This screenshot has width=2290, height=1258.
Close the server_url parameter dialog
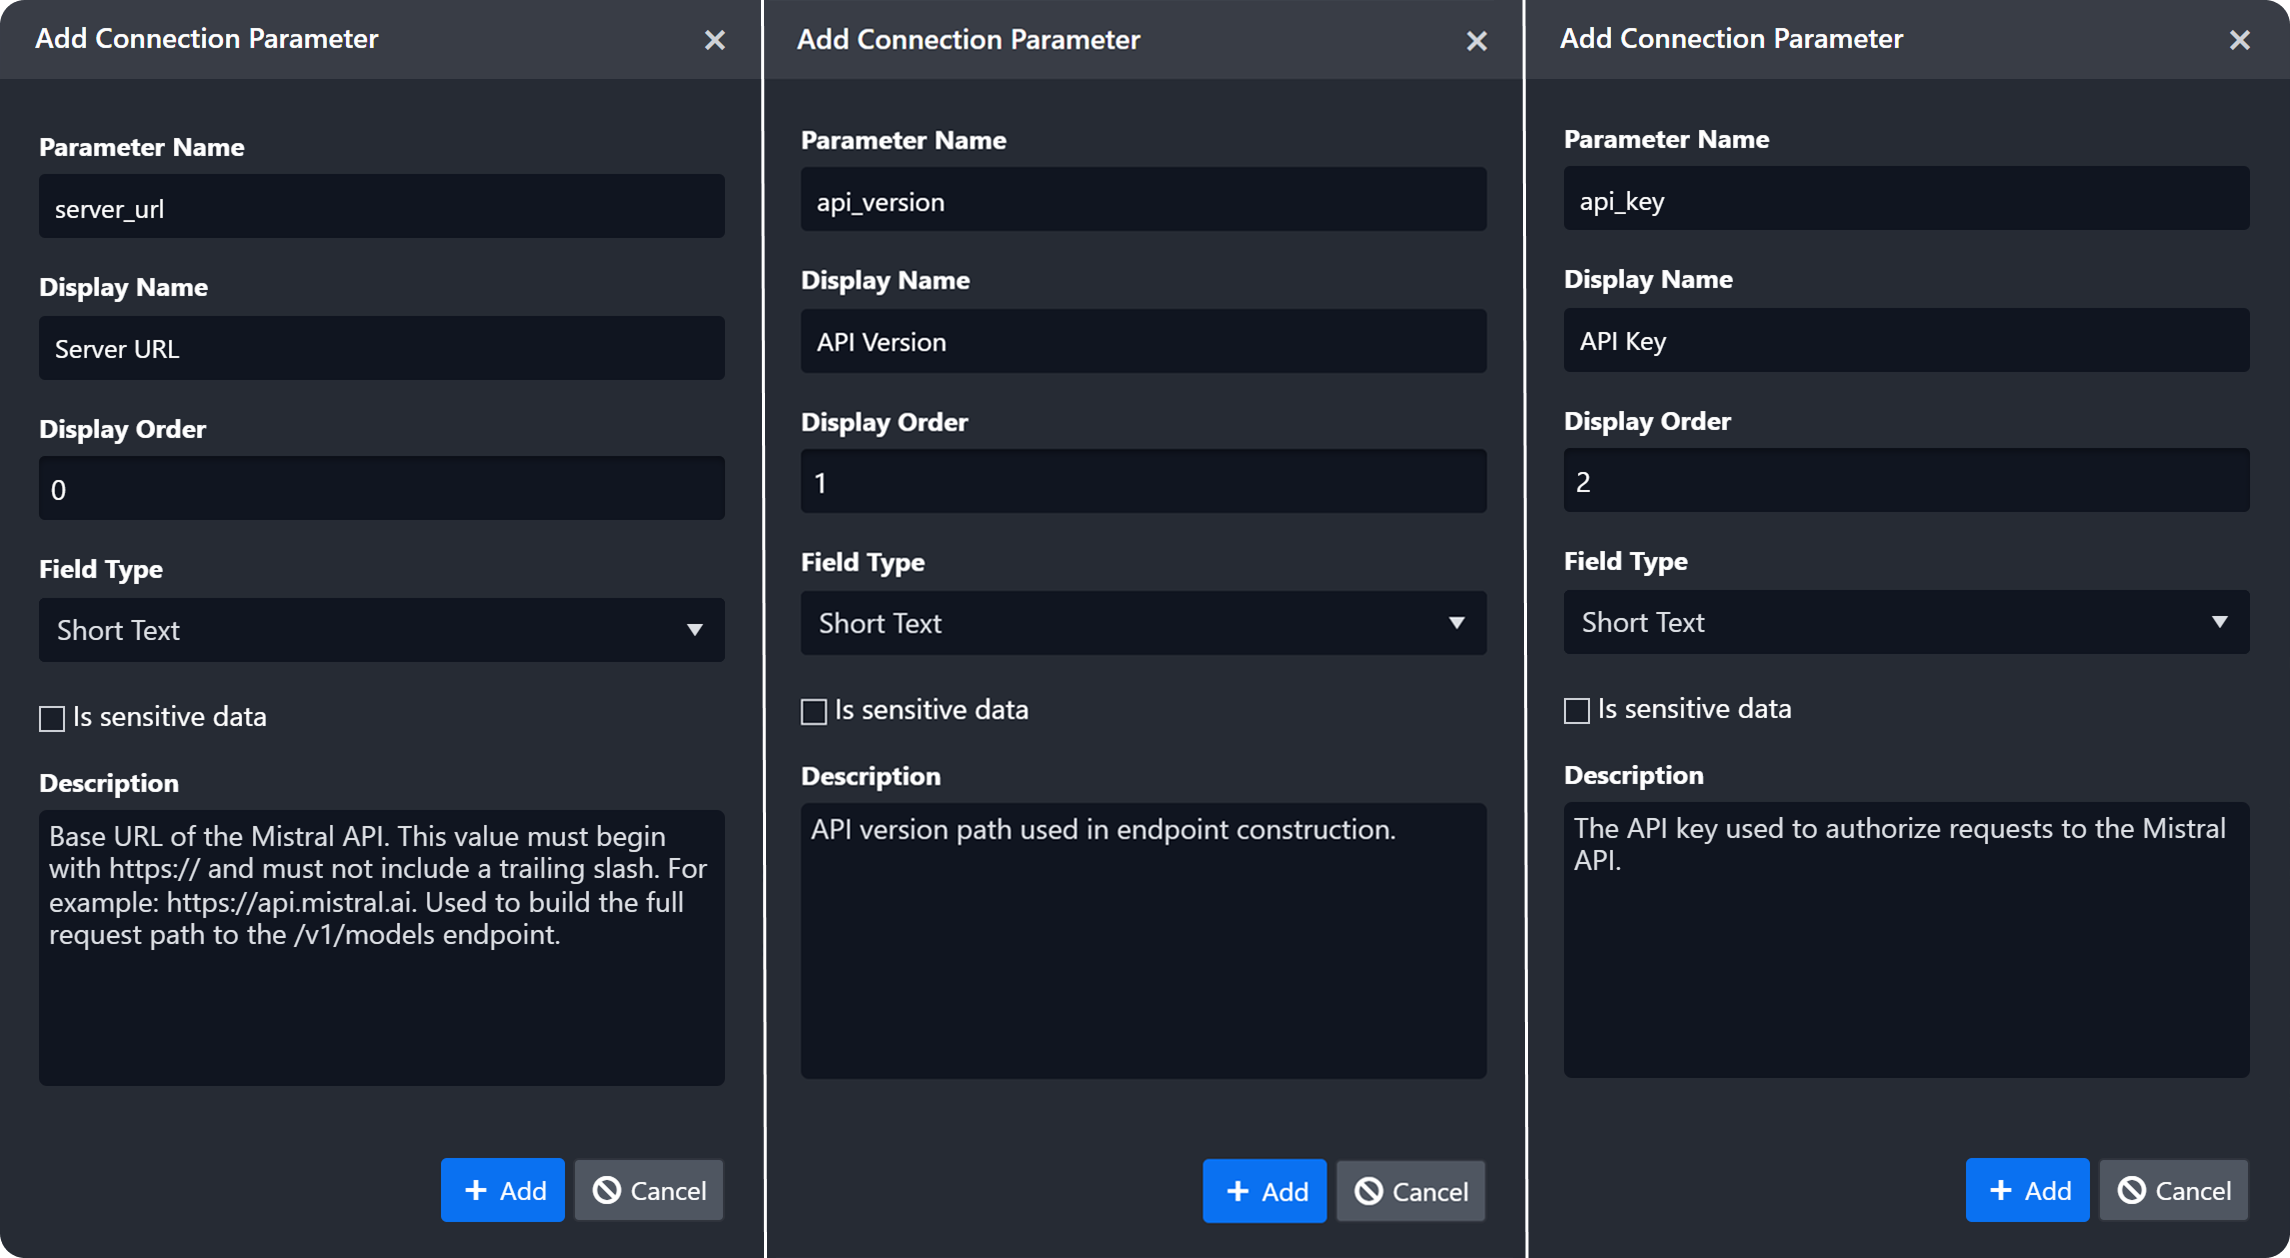tap(714, 40)
